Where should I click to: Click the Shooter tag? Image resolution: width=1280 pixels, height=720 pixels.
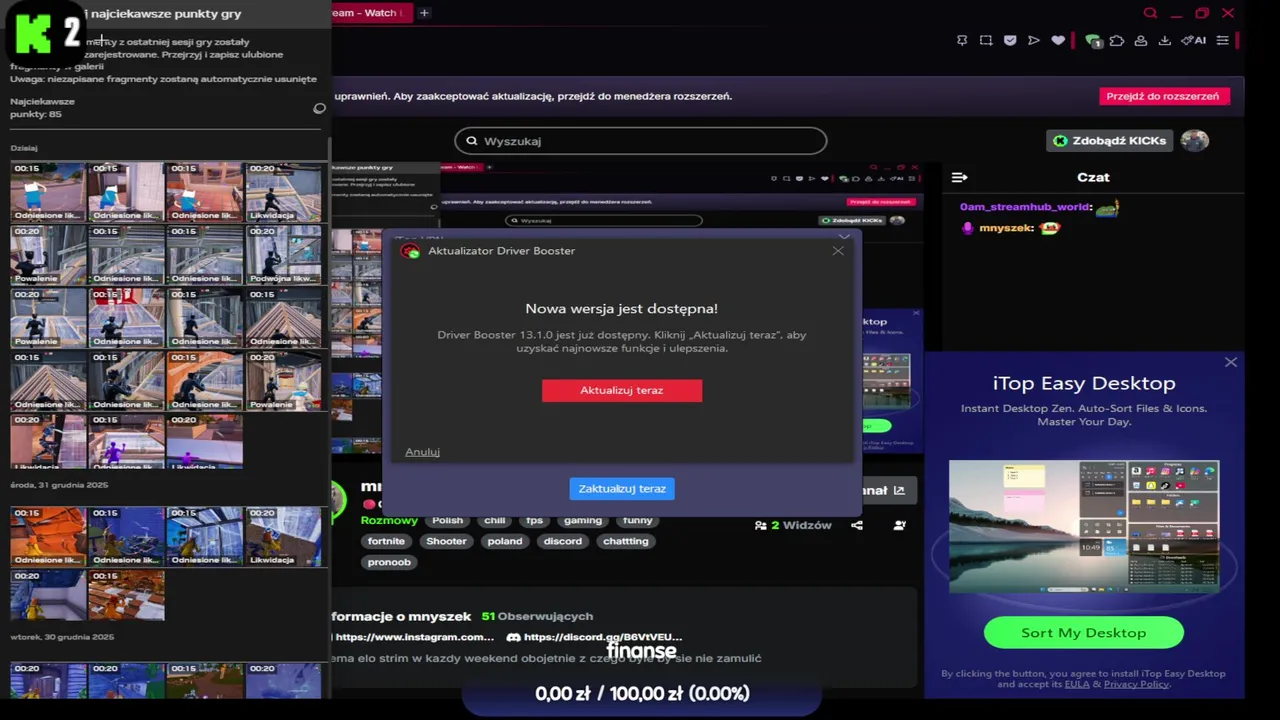tap(446, 541)
